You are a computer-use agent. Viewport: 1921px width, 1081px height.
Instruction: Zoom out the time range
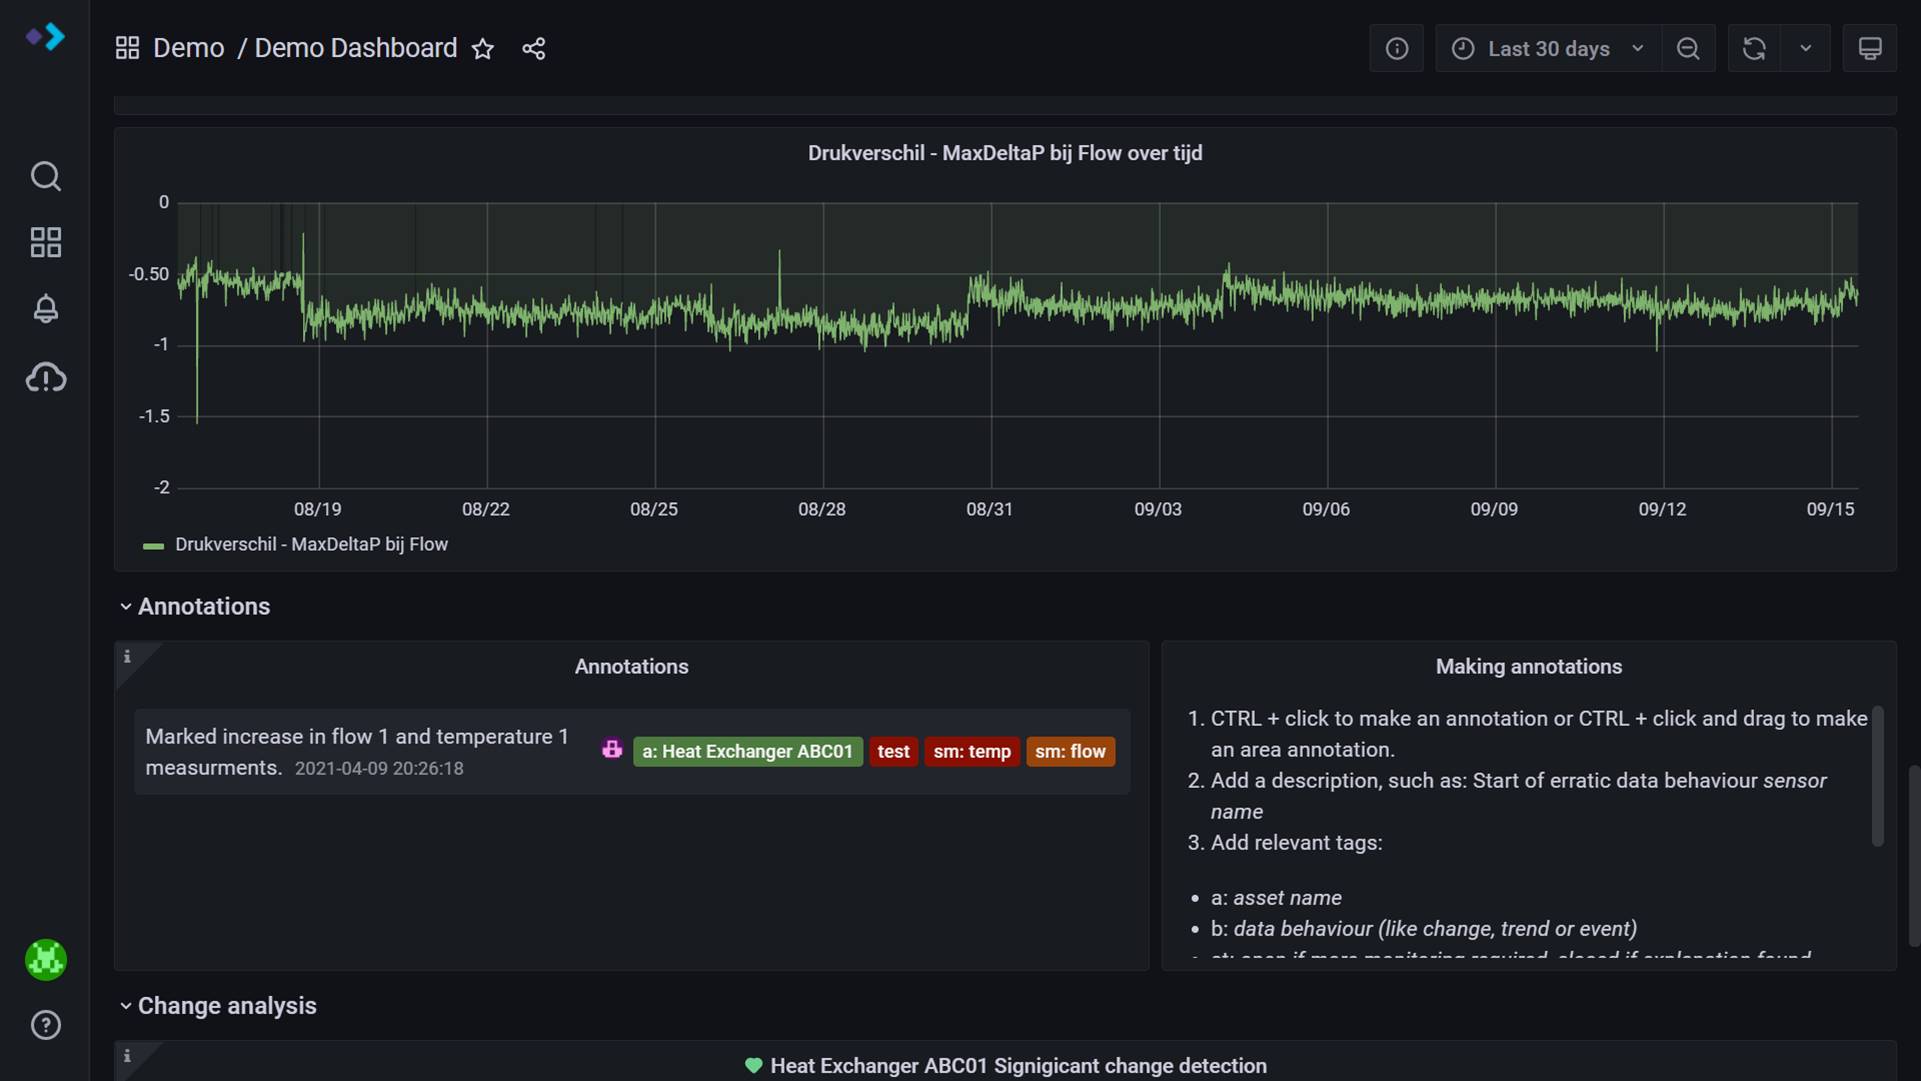pyautogui.click(x=1688, y=49)
